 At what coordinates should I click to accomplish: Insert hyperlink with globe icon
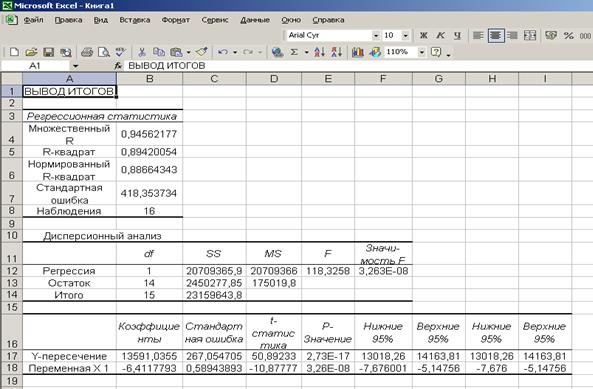(x=278, y=52)
